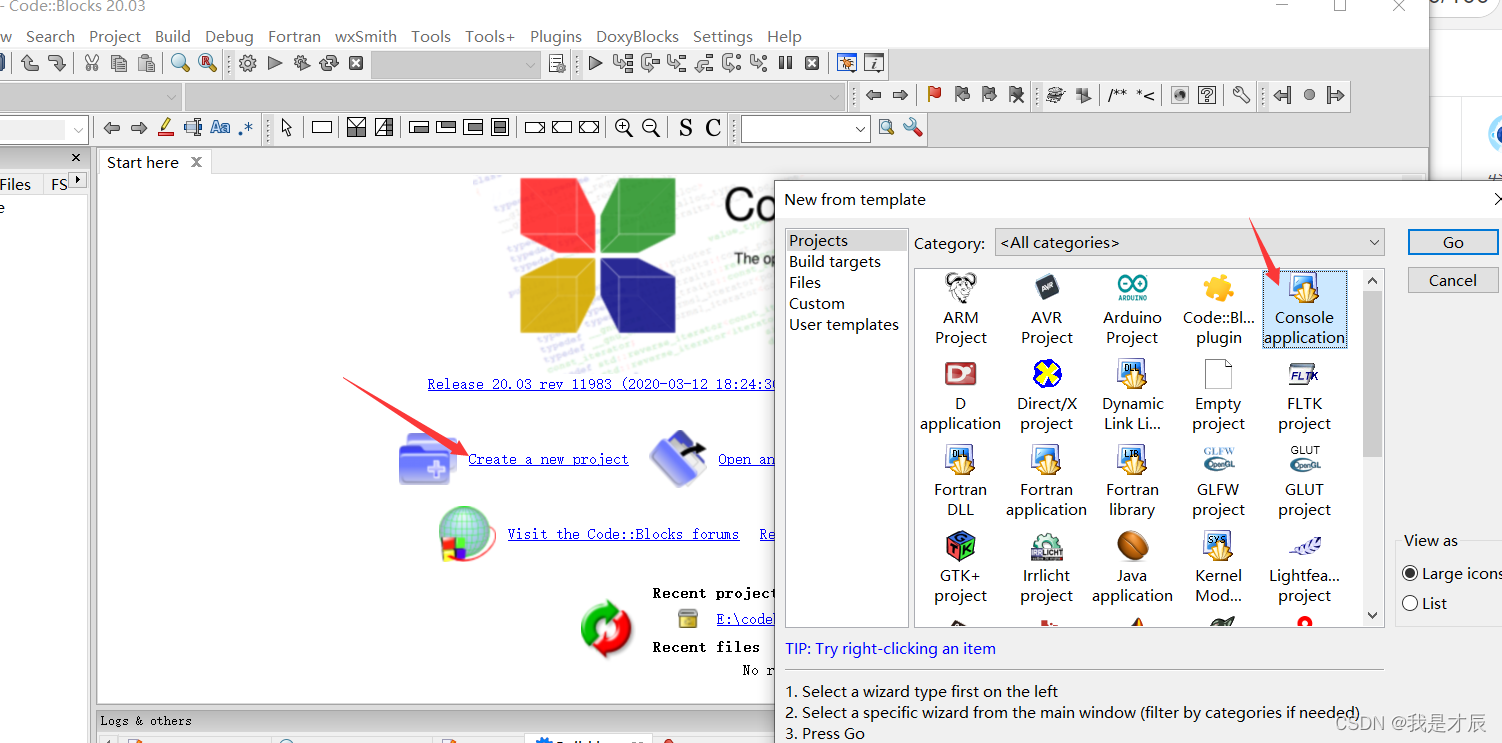Select the Java application template
1502x743 pixels.
tap(1132, 567)
